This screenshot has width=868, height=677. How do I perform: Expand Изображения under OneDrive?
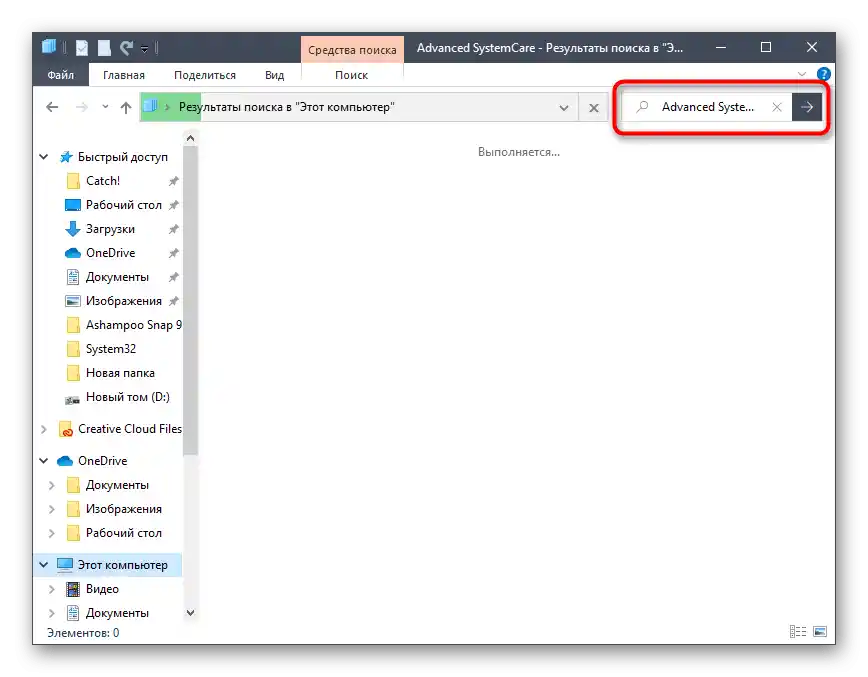[x=51, y=509]
